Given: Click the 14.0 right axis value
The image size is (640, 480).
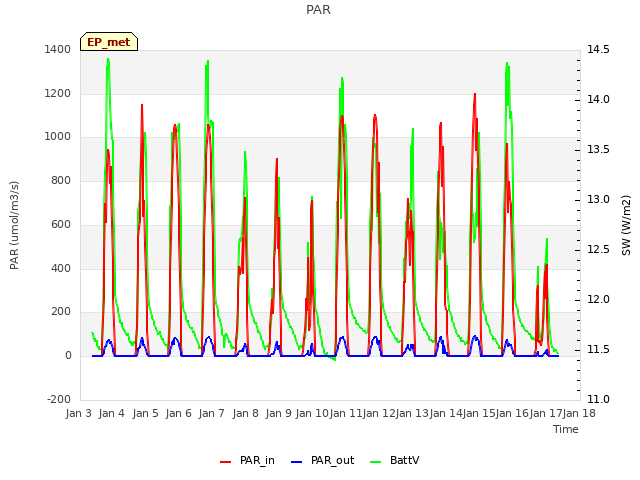Looking at the screenshot, I should click(598, 99).
